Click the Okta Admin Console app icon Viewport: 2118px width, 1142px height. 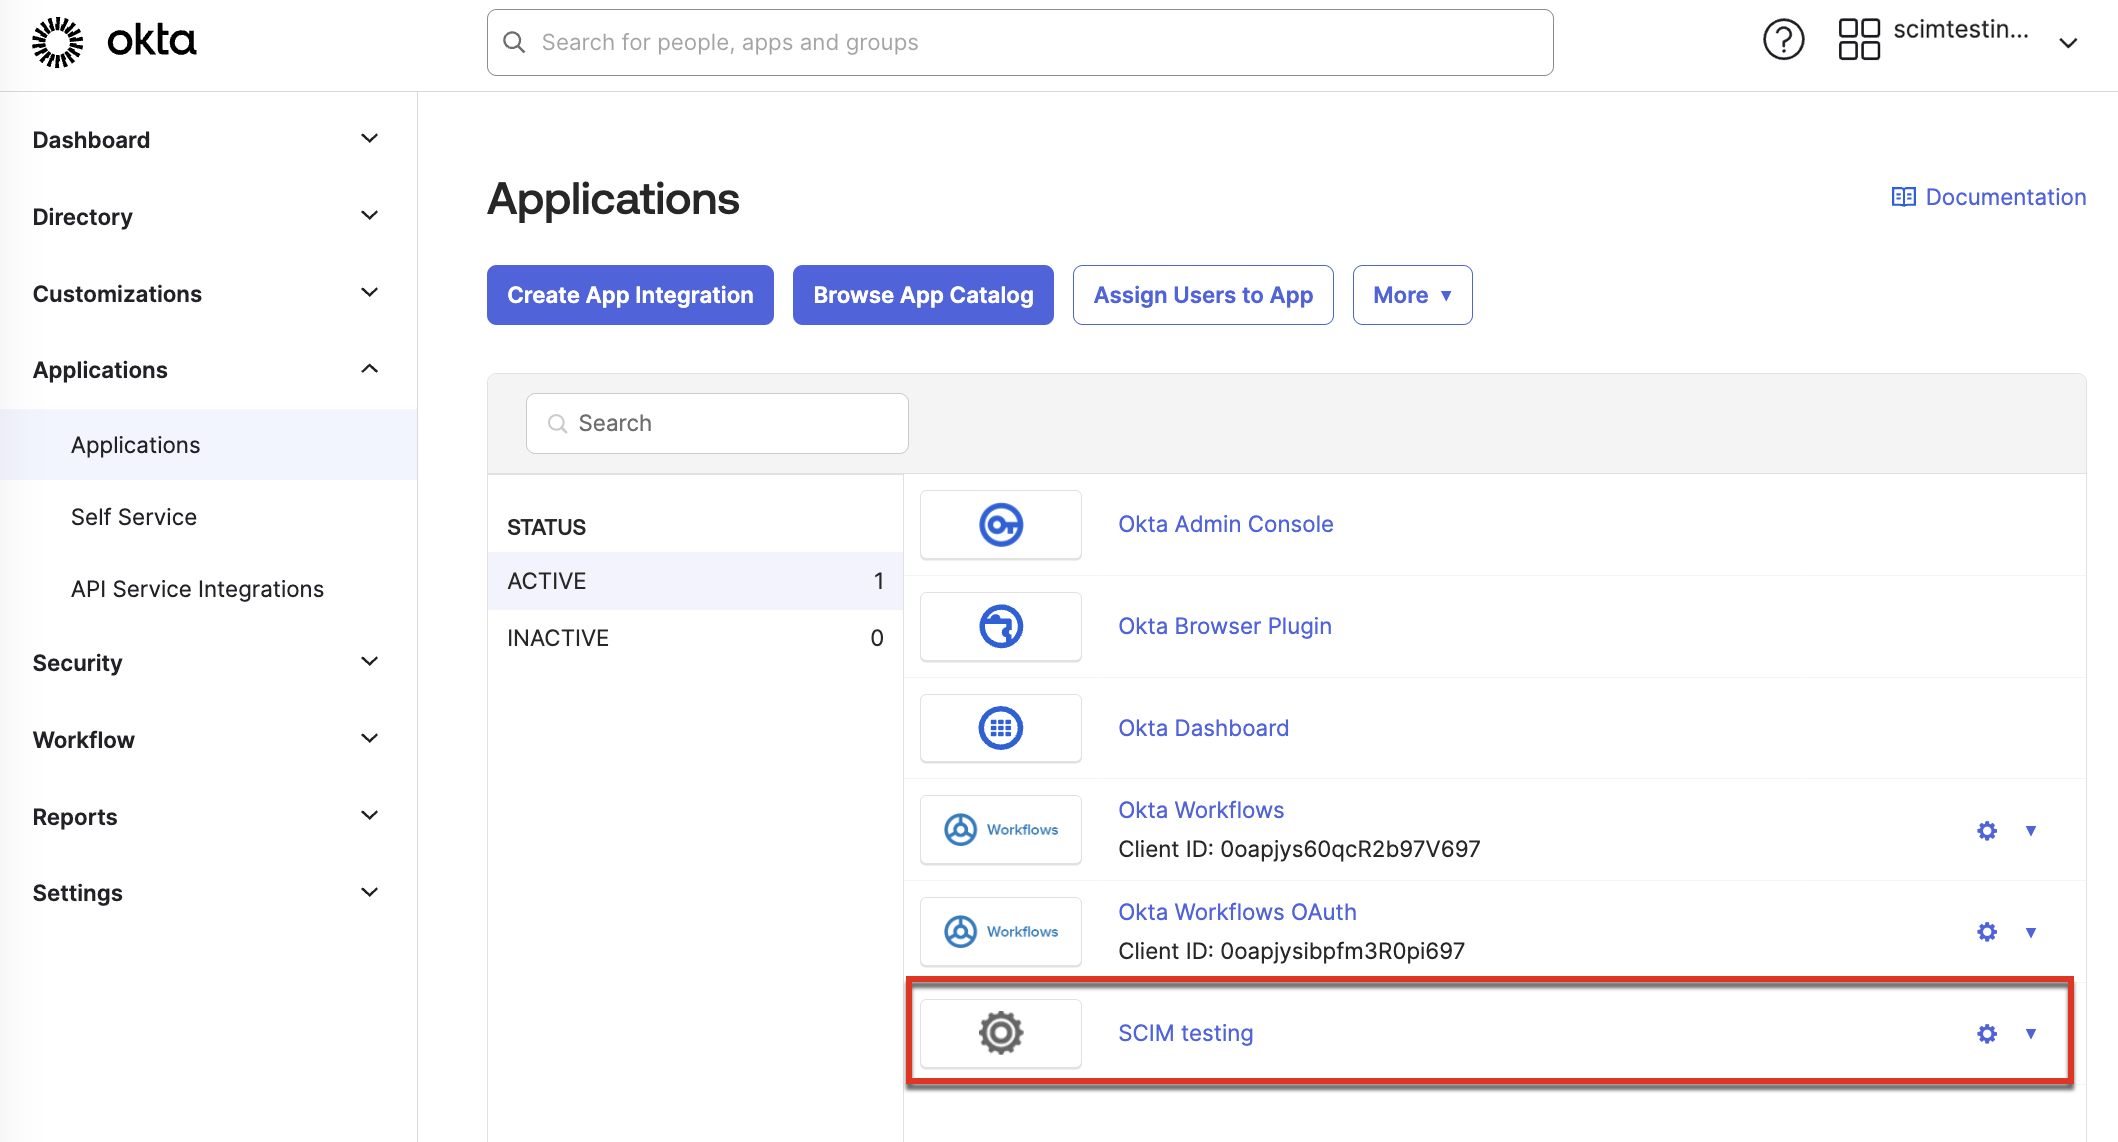(1000, 524)
